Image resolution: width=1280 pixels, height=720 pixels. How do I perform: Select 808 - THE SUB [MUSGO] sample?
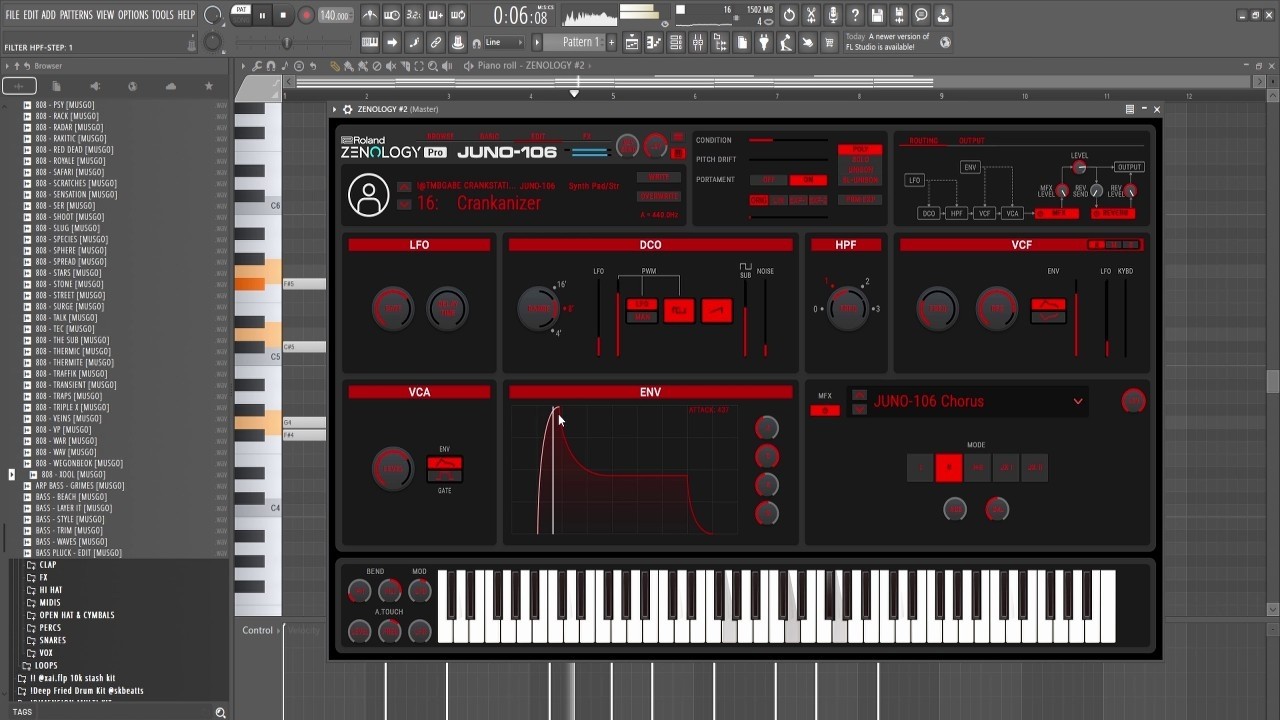[72, 340]
